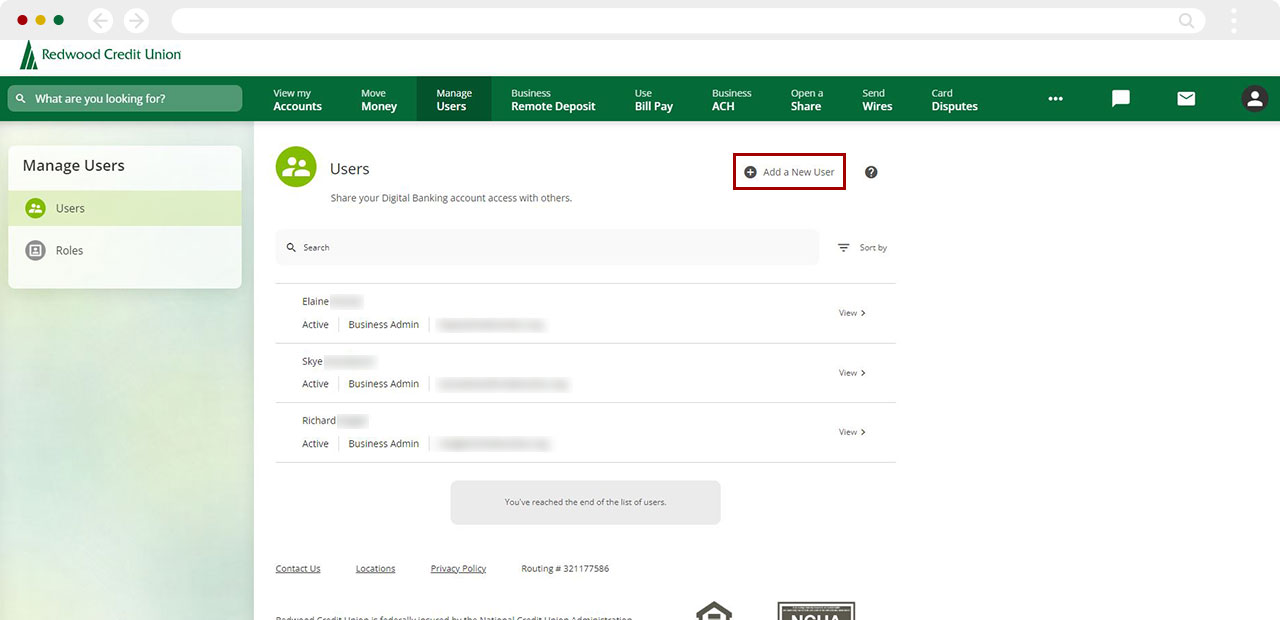Click Active status in Skye's row
This screenshot has height=620, width=1280.
[315, 384]
